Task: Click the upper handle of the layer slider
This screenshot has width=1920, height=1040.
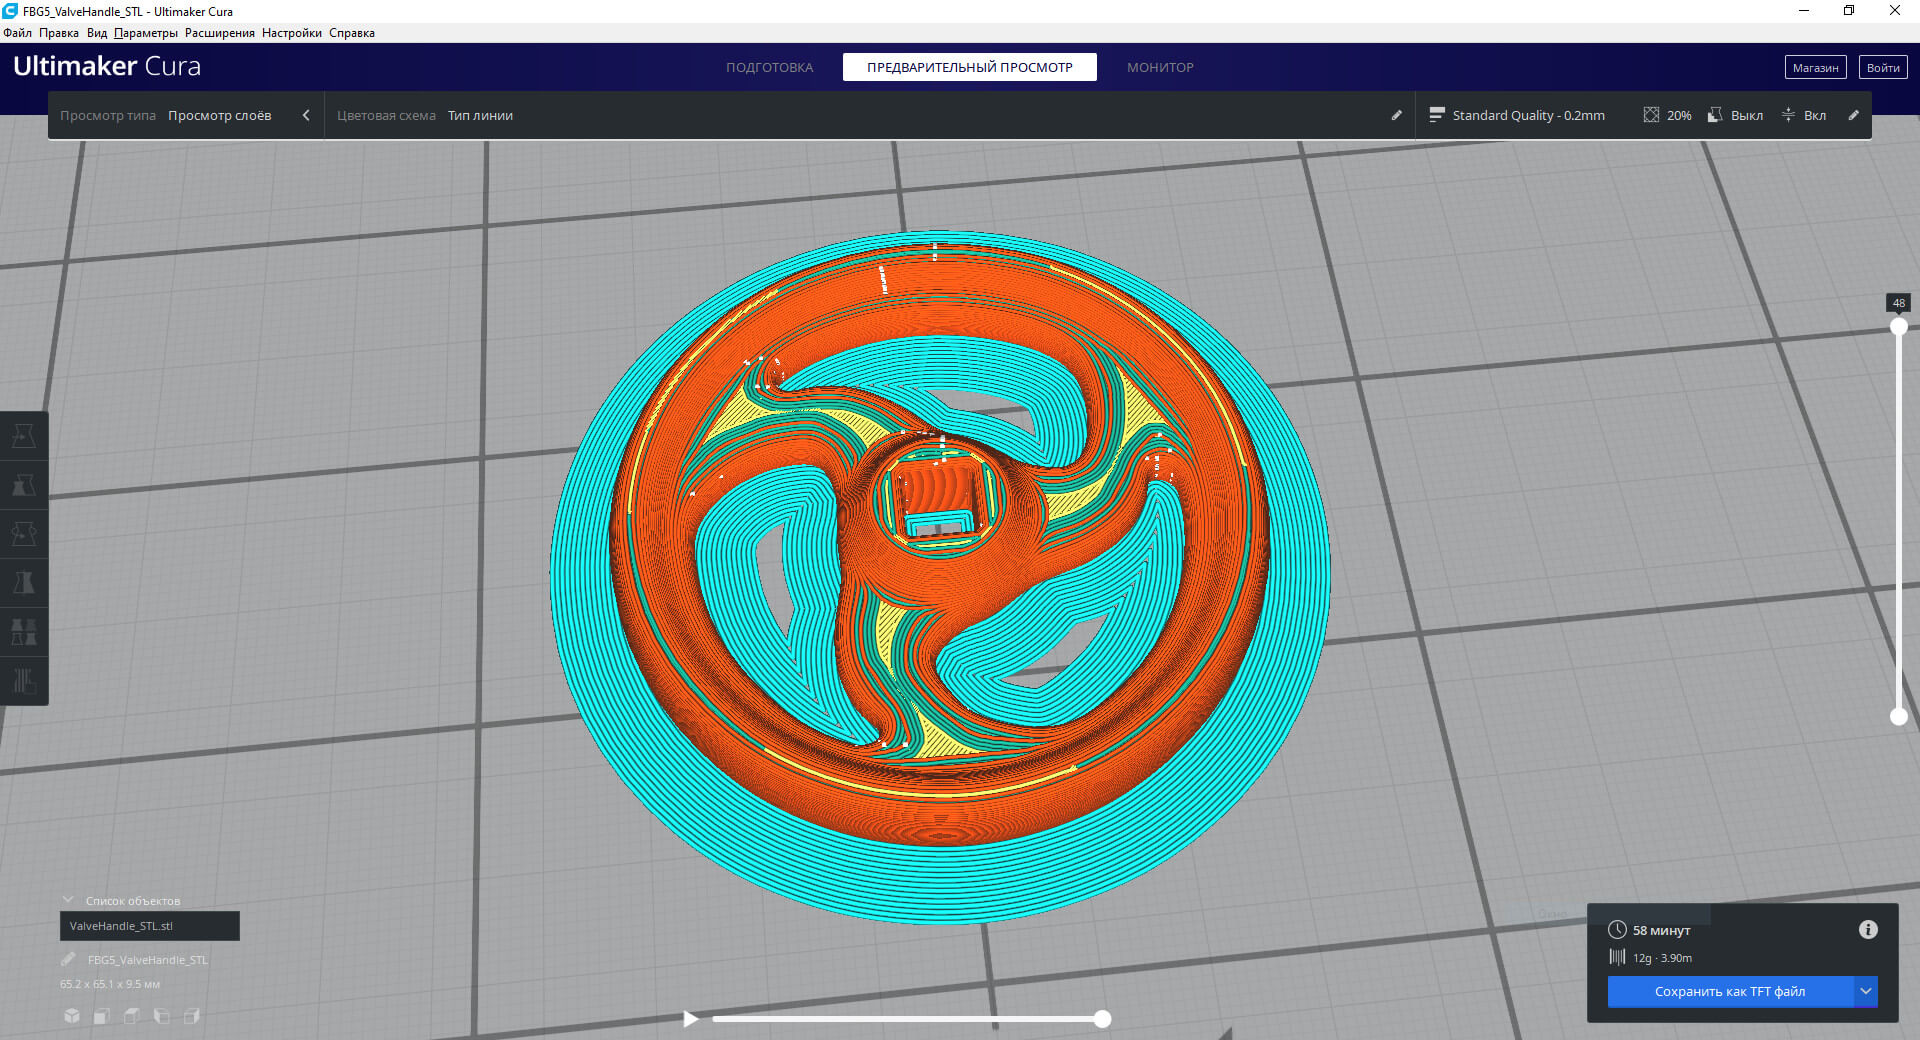Action: (x=1898, y=327)
